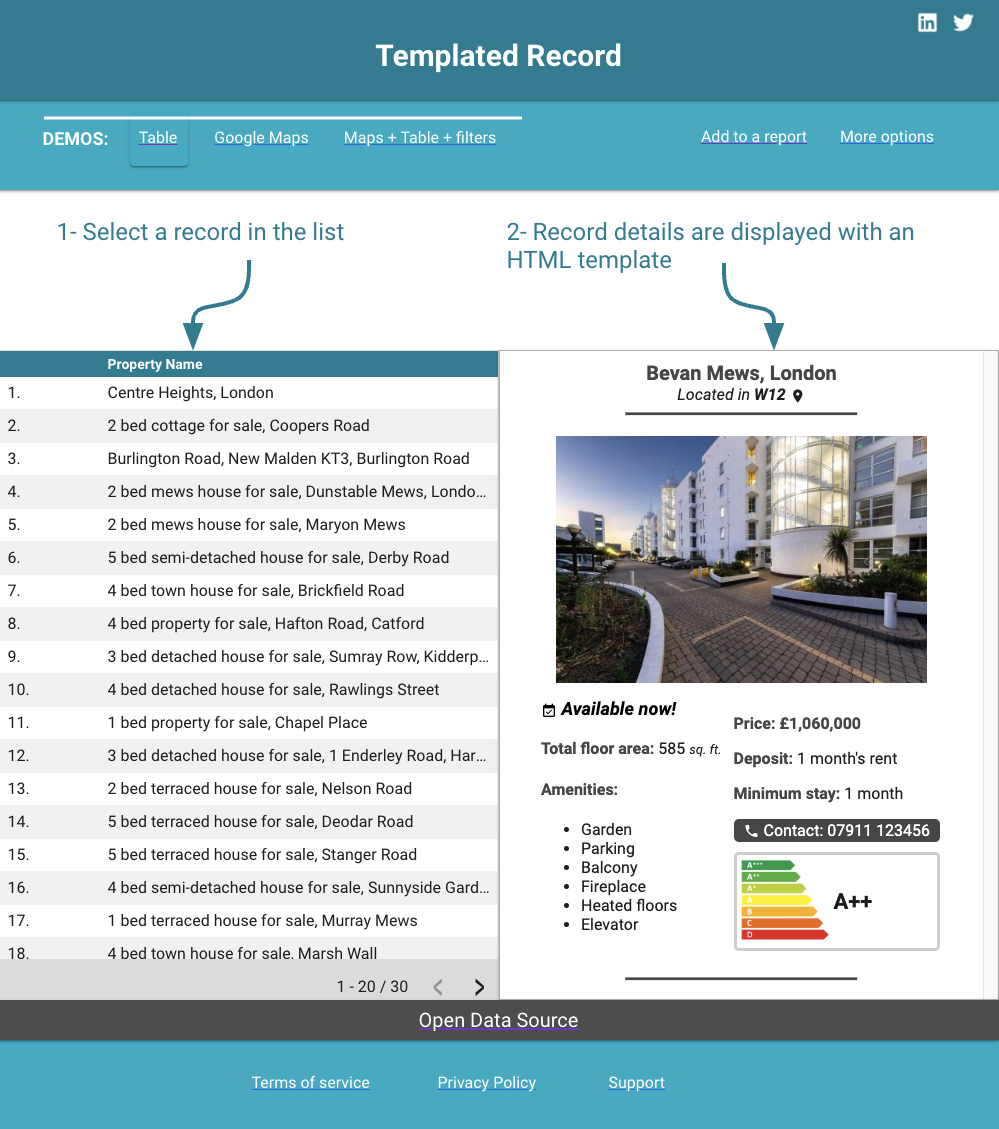The height and width of the screenshot is (1129, 999).
Task: Select 3 bed detached house, 1 Enderley Road
Action: [x=249, y=756]
